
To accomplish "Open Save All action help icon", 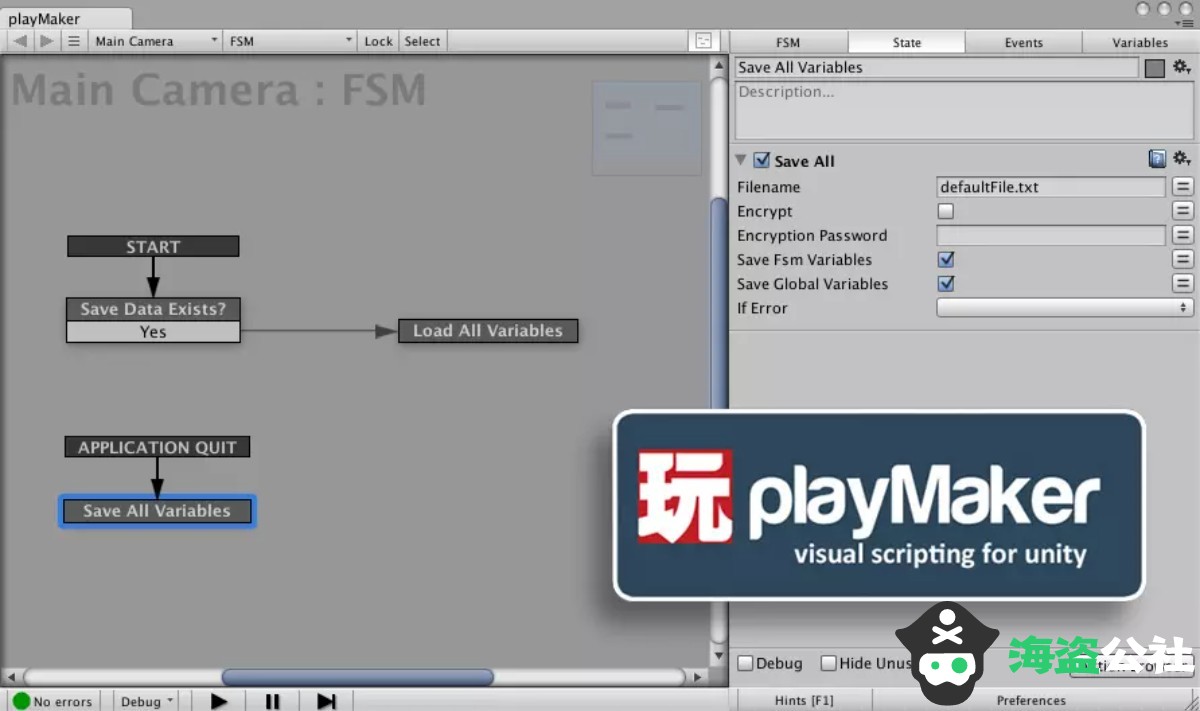I will (1157, 159).
